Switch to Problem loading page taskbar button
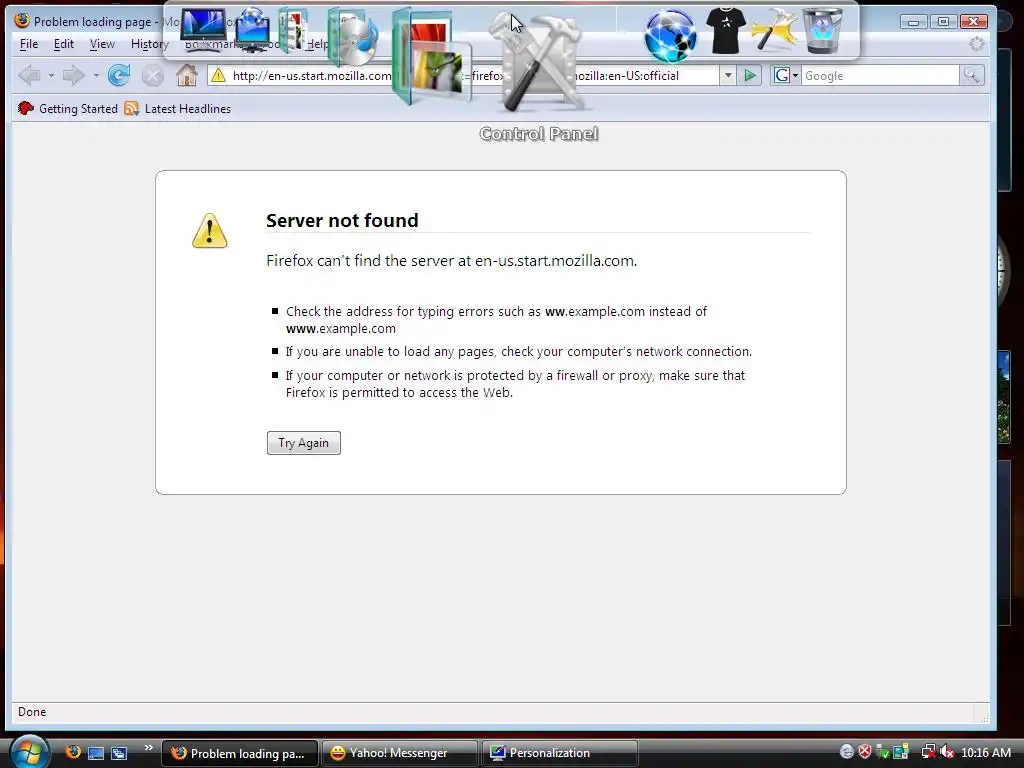1024x768 pixels. [x=240, y=753]
